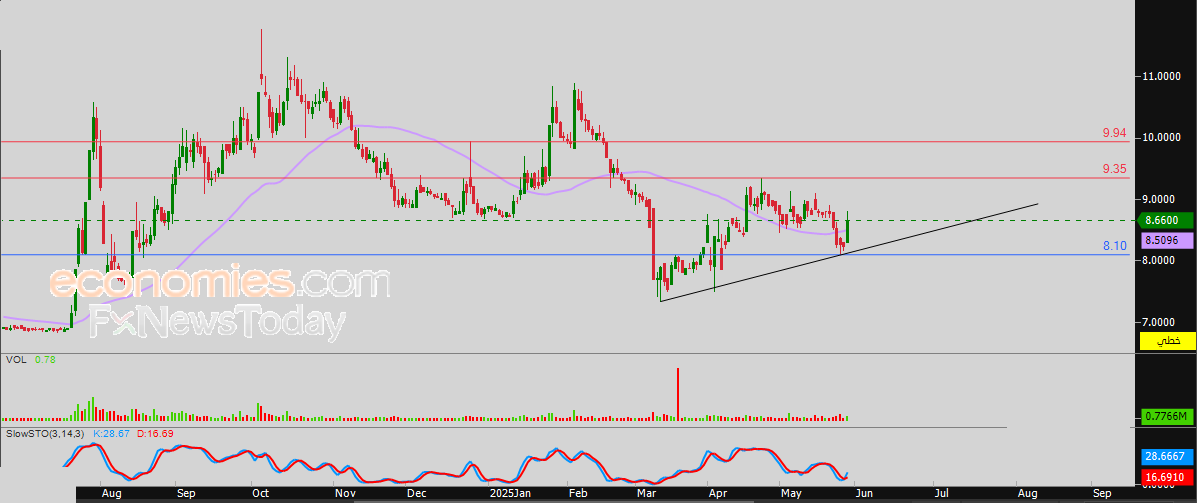The height and width of the screenshot is (503, 1197).
Task: Click the blue 28.6667 stochastic tag
Action: [1166, 457]
